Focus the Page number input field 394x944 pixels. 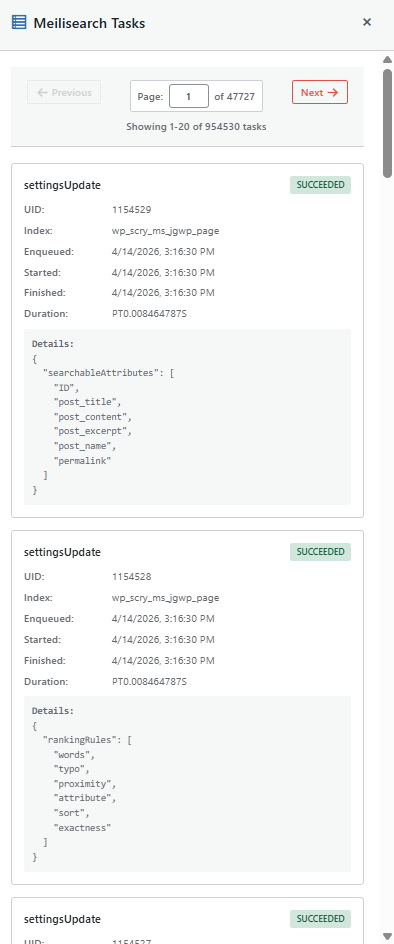189,96
